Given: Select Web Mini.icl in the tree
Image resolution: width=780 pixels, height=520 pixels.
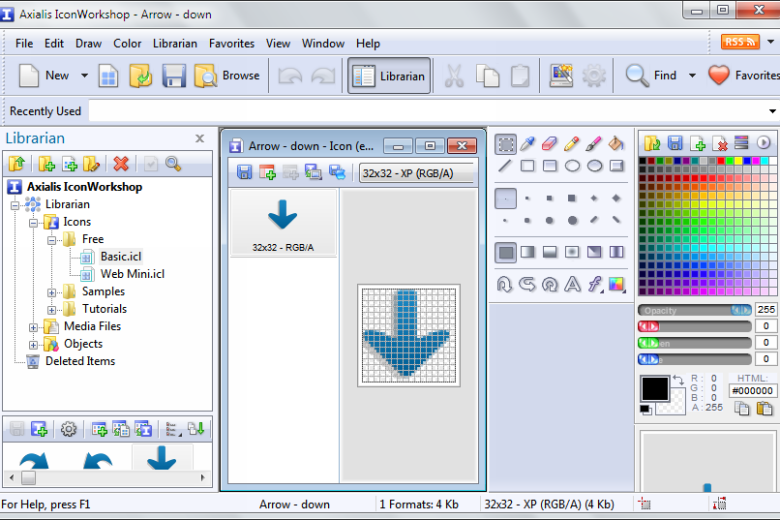Looking at the screenshot, I should coord(132,274).
